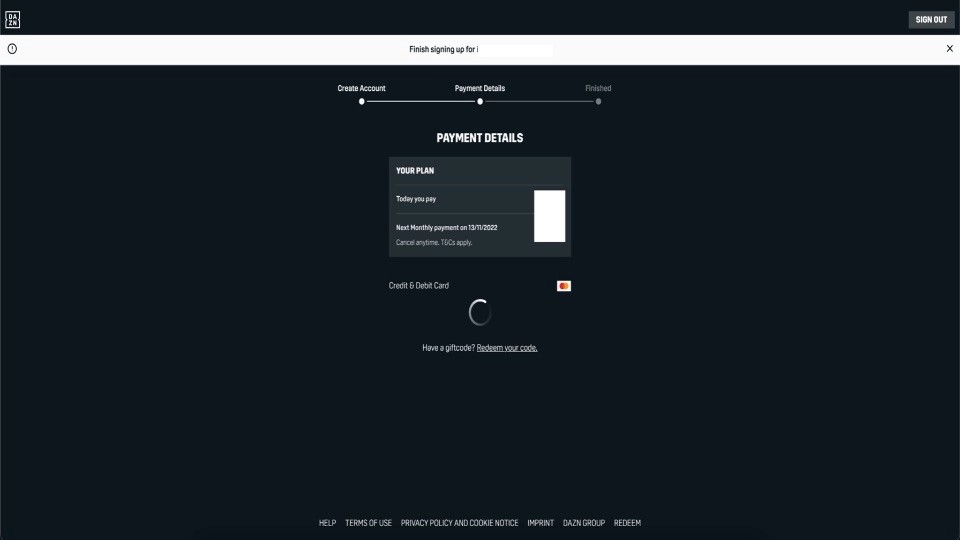
Task: Select the Finished step dot
Action: (x=598, y=102)
